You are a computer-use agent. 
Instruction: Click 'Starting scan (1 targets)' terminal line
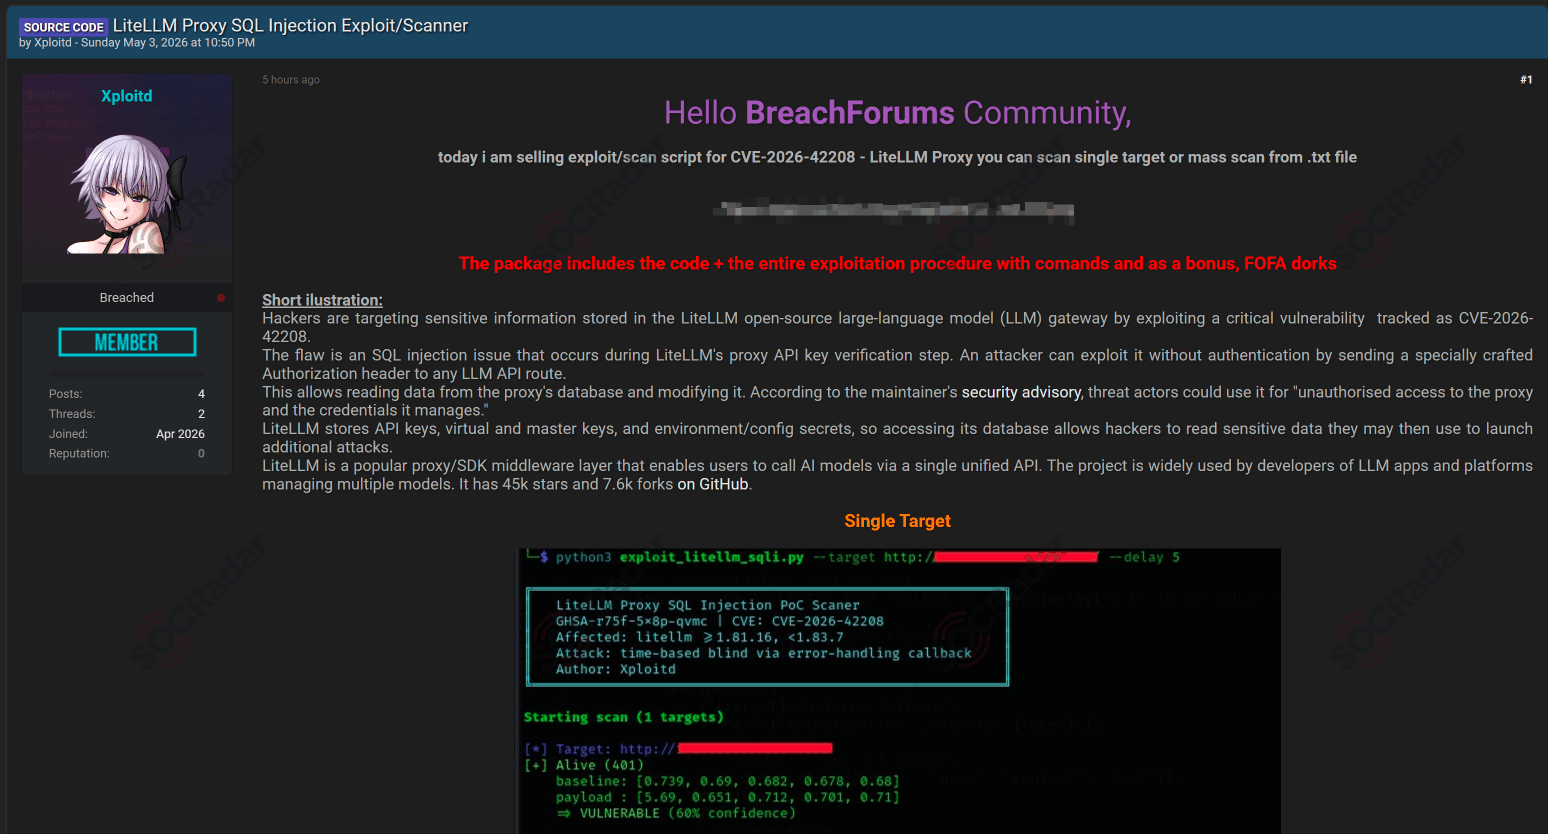pos(623,717)
